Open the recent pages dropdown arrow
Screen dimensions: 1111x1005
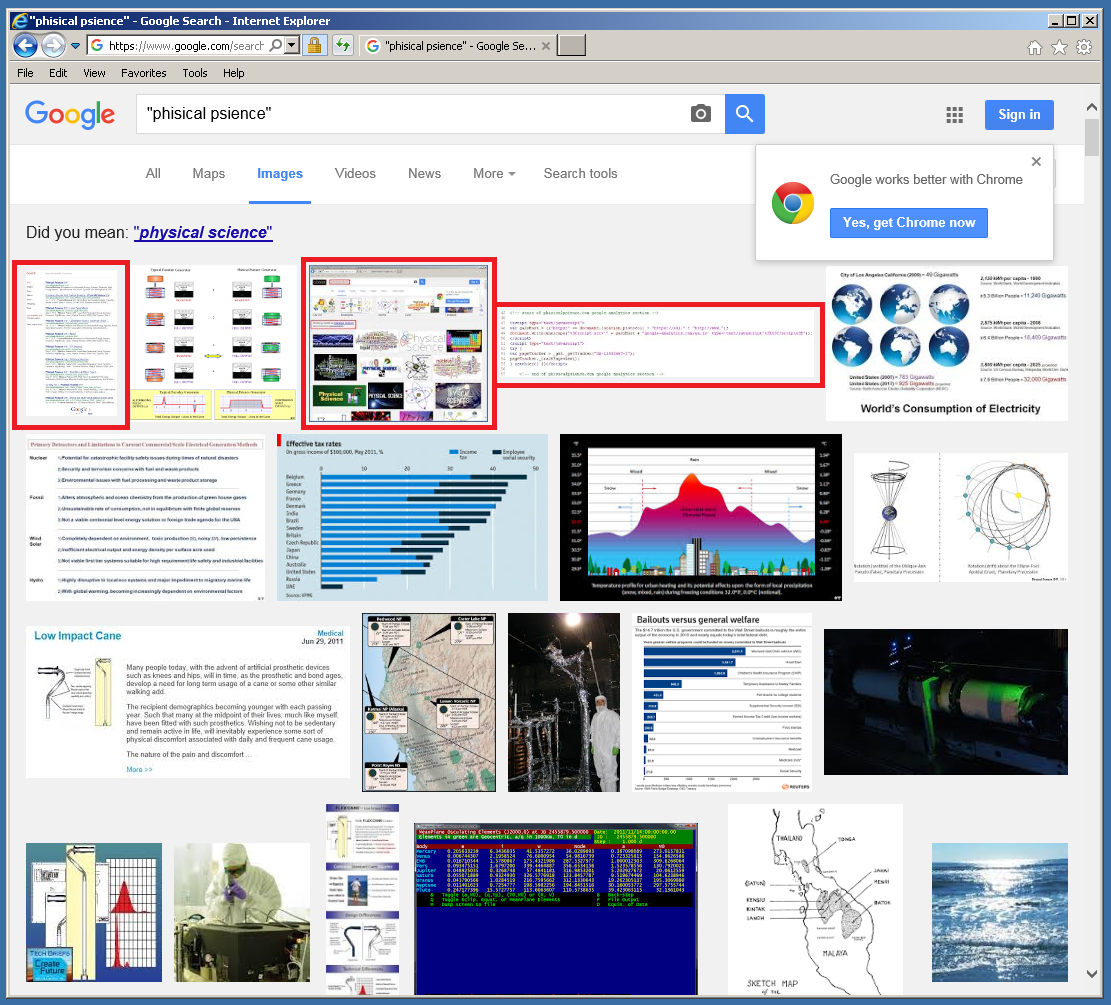coord(75,47)
